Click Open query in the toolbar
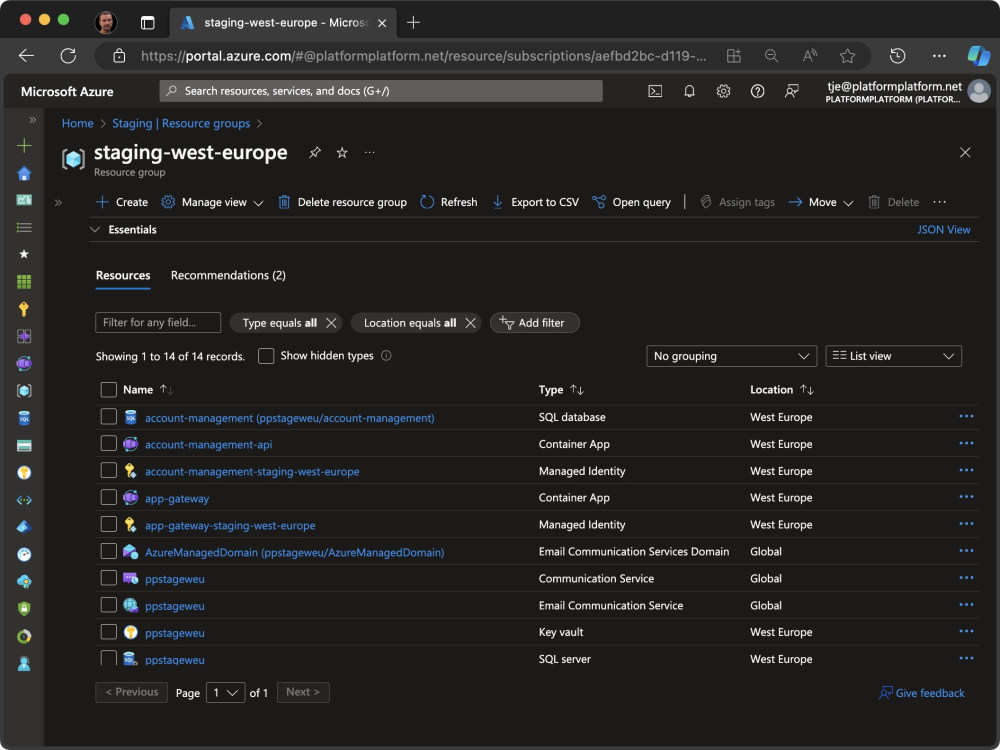The width and height of the screenshot is (1000, 750). pyautogui.click(x=631, y=202)
